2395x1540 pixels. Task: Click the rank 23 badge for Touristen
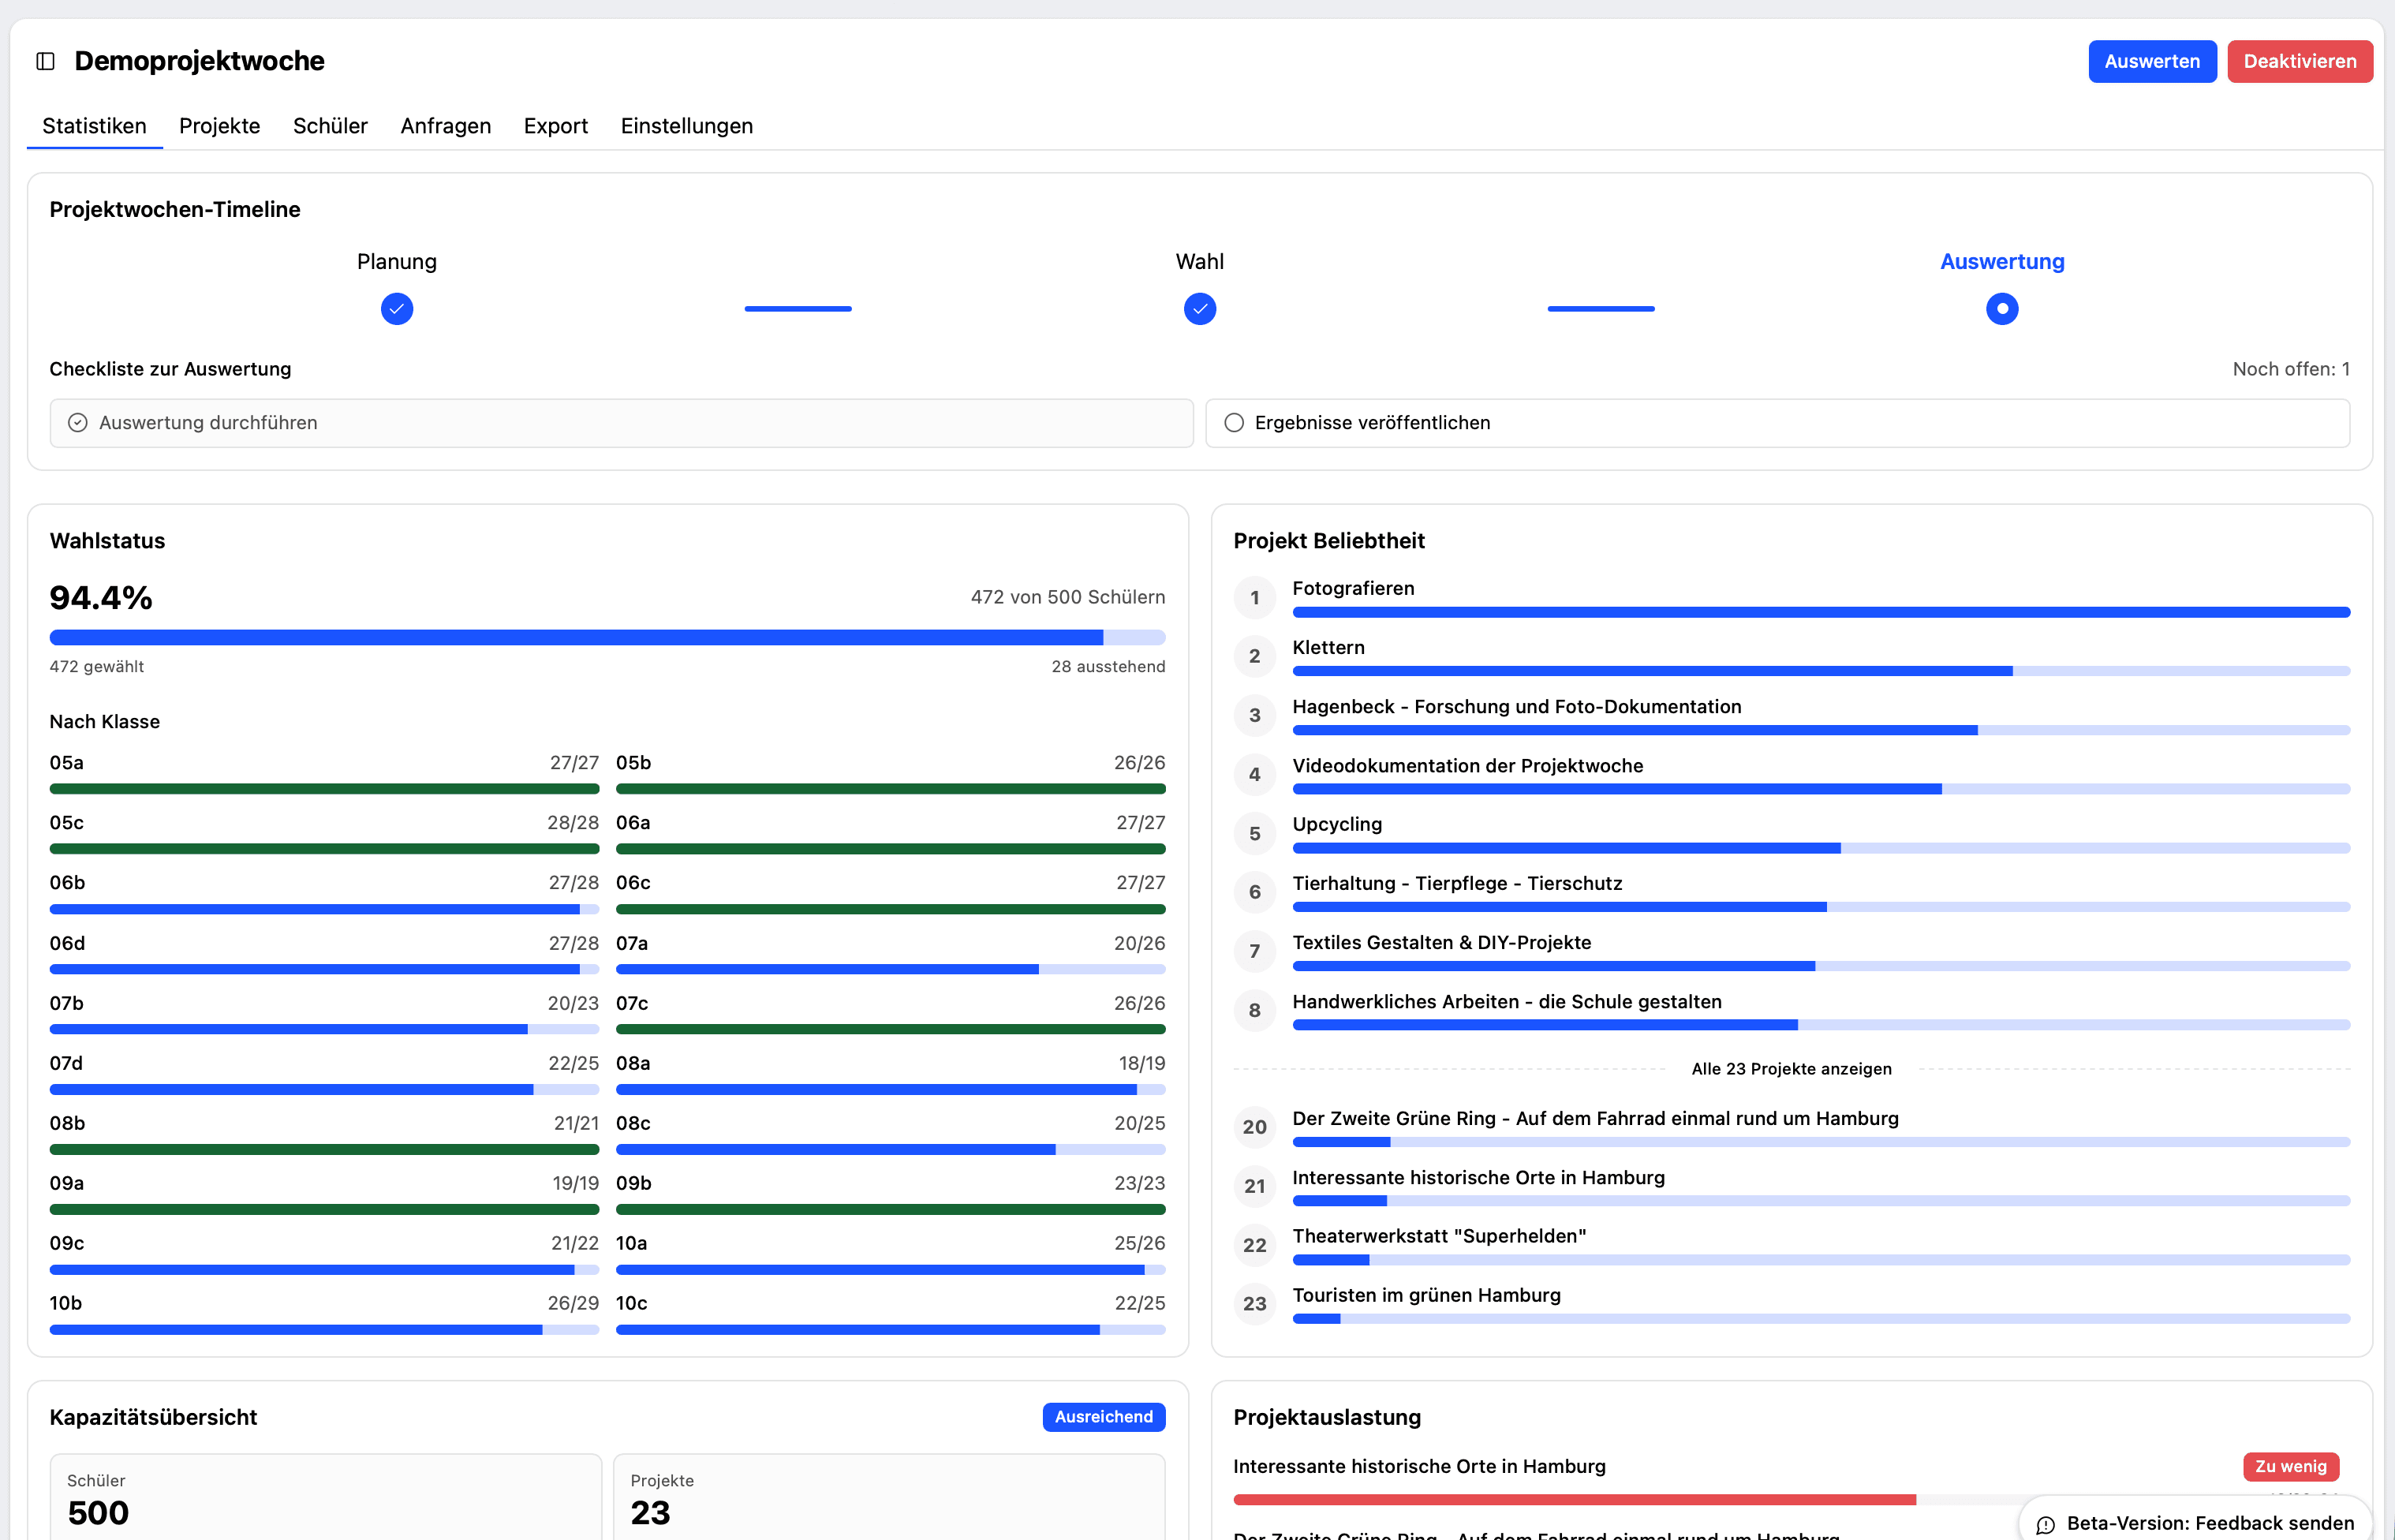[x=1255, y=1304]
